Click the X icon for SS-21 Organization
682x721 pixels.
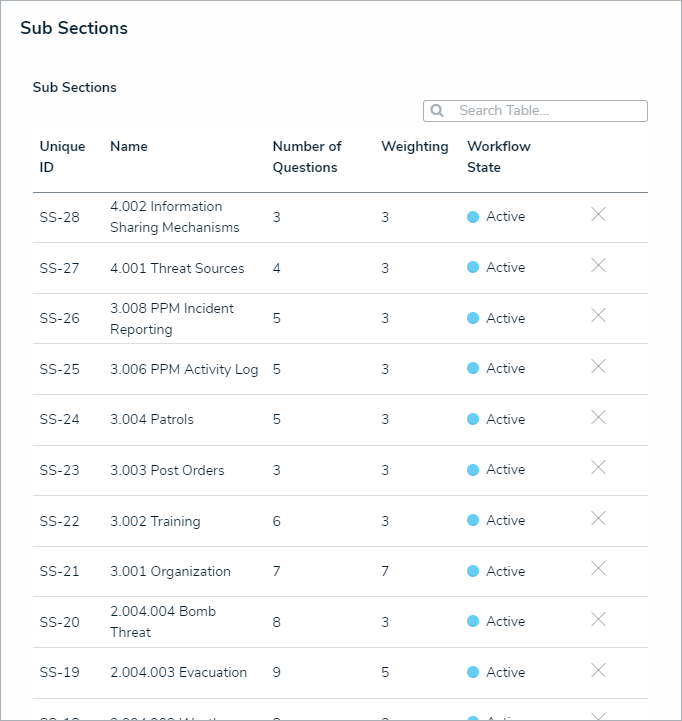tap(598, 569)
